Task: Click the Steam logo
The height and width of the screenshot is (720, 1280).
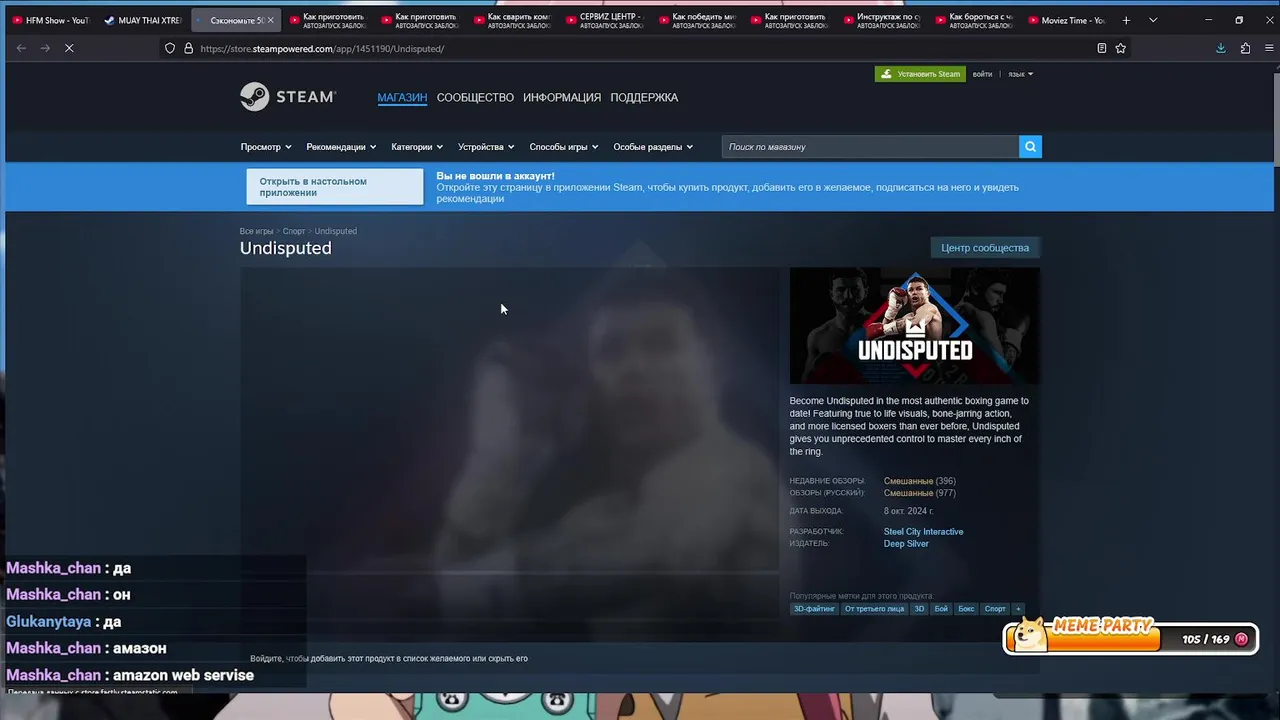Action: 288,97
